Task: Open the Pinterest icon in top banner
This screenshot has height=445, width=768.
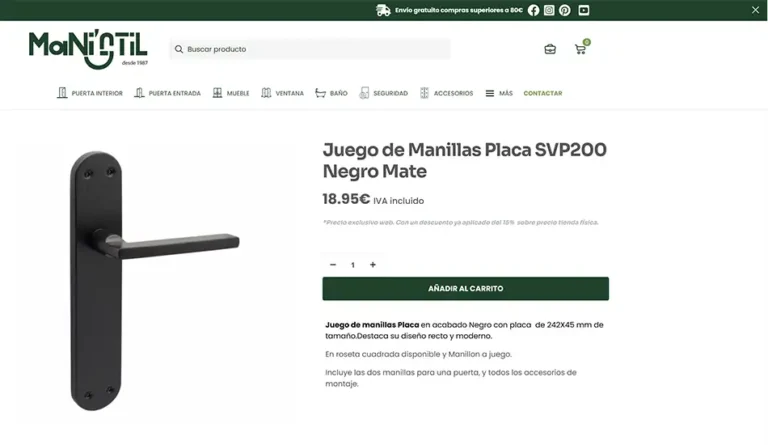Action: pos(565,10)
